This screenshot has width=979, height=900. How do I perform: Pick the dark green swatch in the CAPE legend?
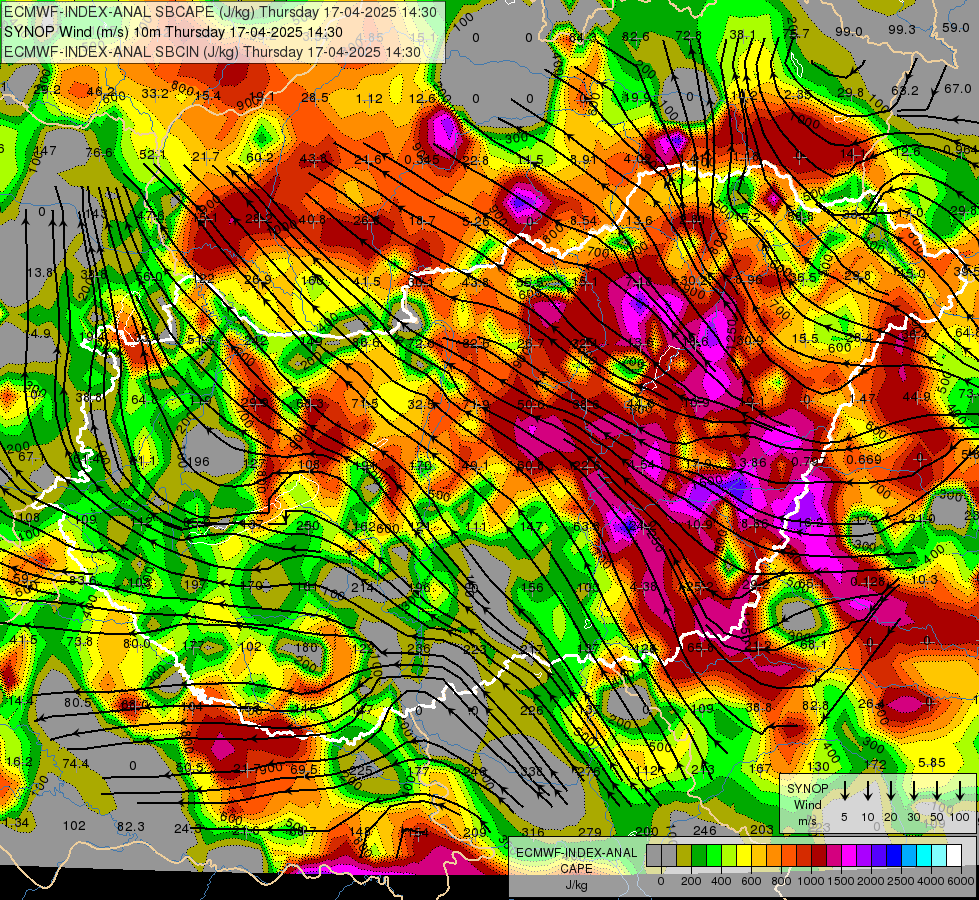(x=699, y=856)
